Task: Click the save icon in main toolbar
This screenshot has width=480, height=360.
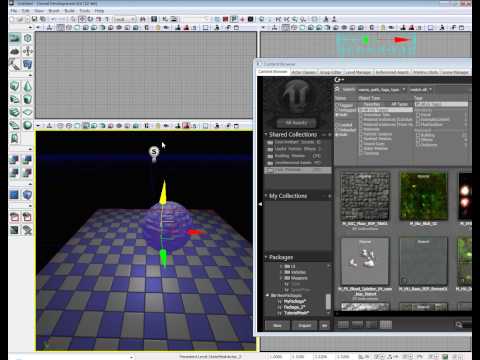Action: click(34, 19)
